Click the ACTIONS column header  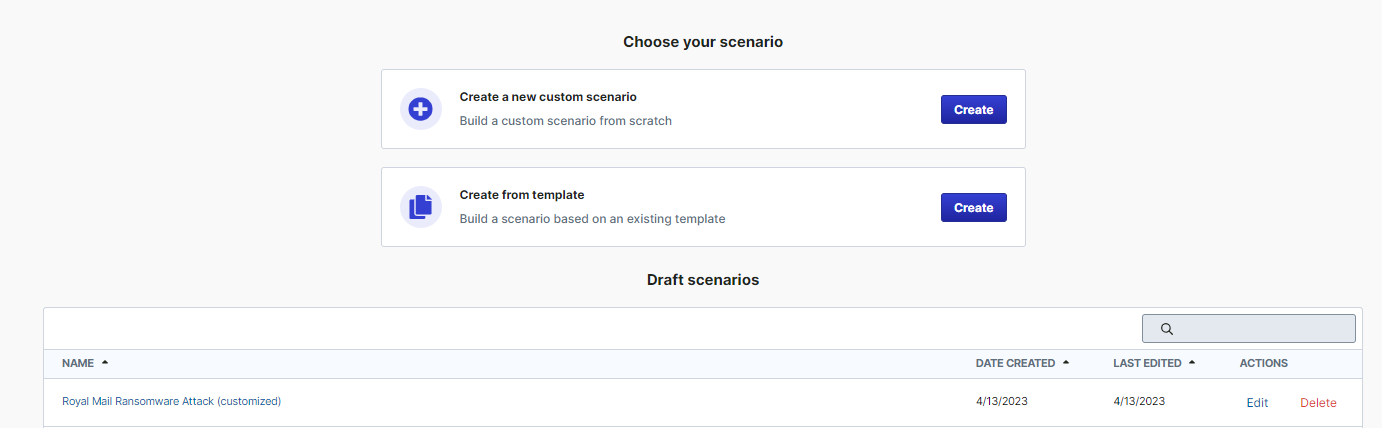click(1263, 363)
